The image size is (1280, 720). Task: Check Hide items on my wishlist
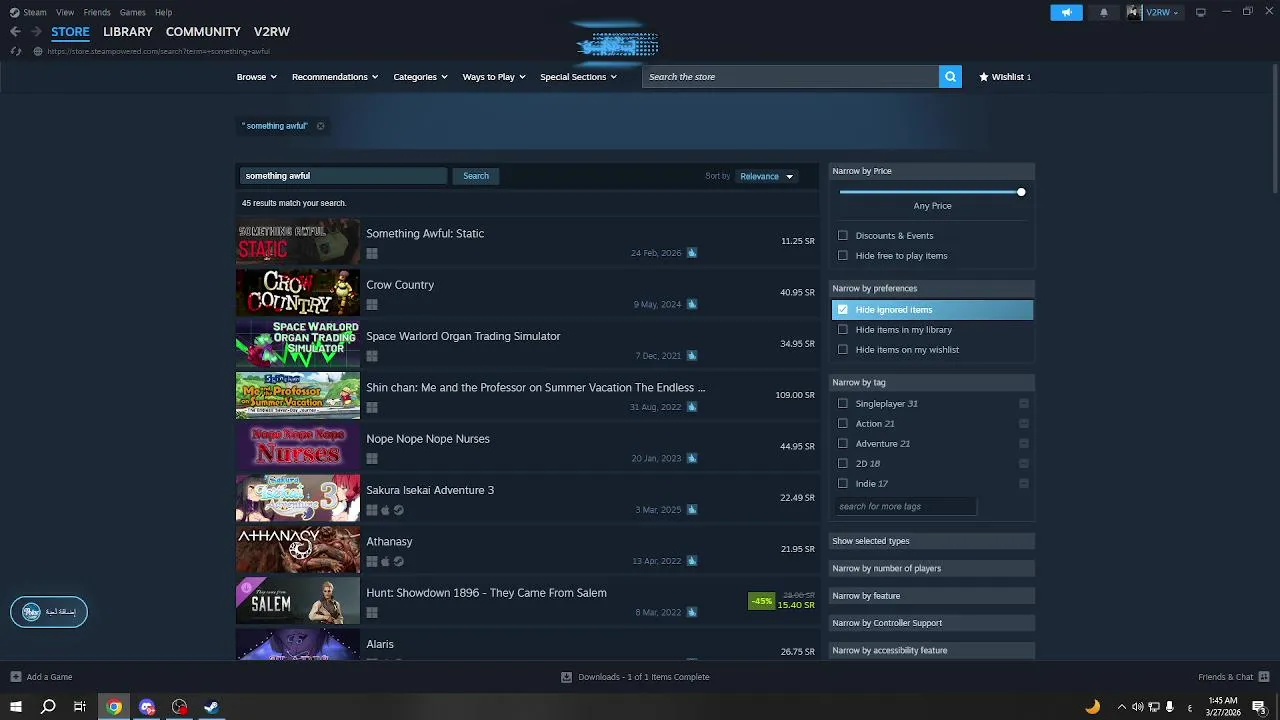(x=843, y=350)
